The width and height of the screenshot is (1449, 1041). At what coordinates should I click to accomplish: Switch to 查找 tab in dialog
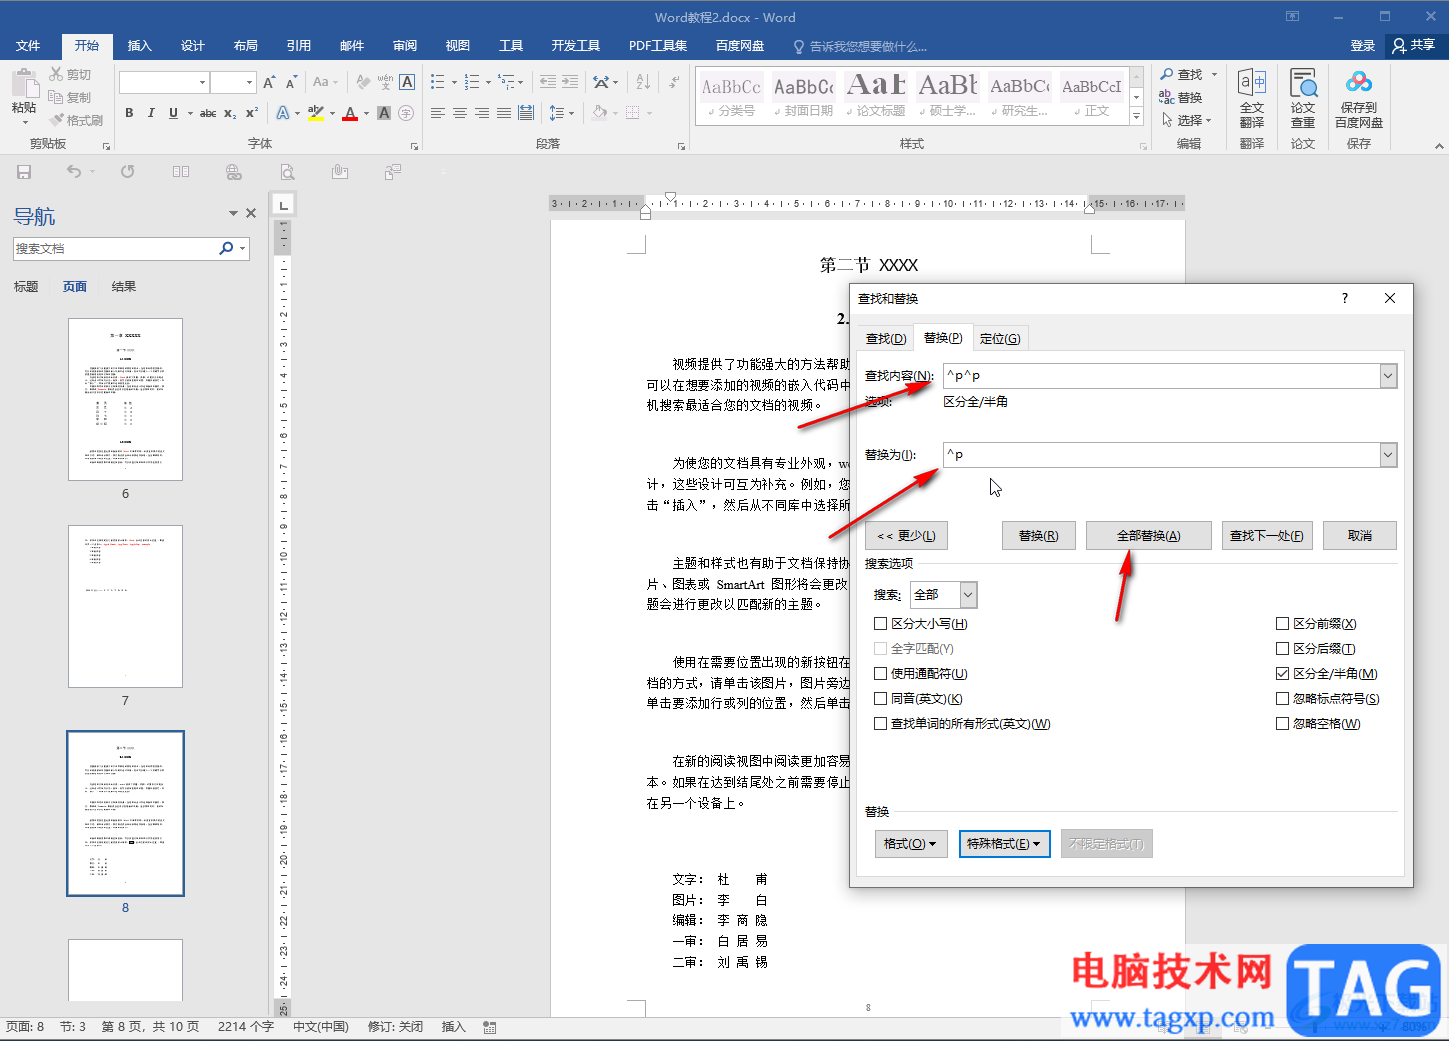pos(885,338)
